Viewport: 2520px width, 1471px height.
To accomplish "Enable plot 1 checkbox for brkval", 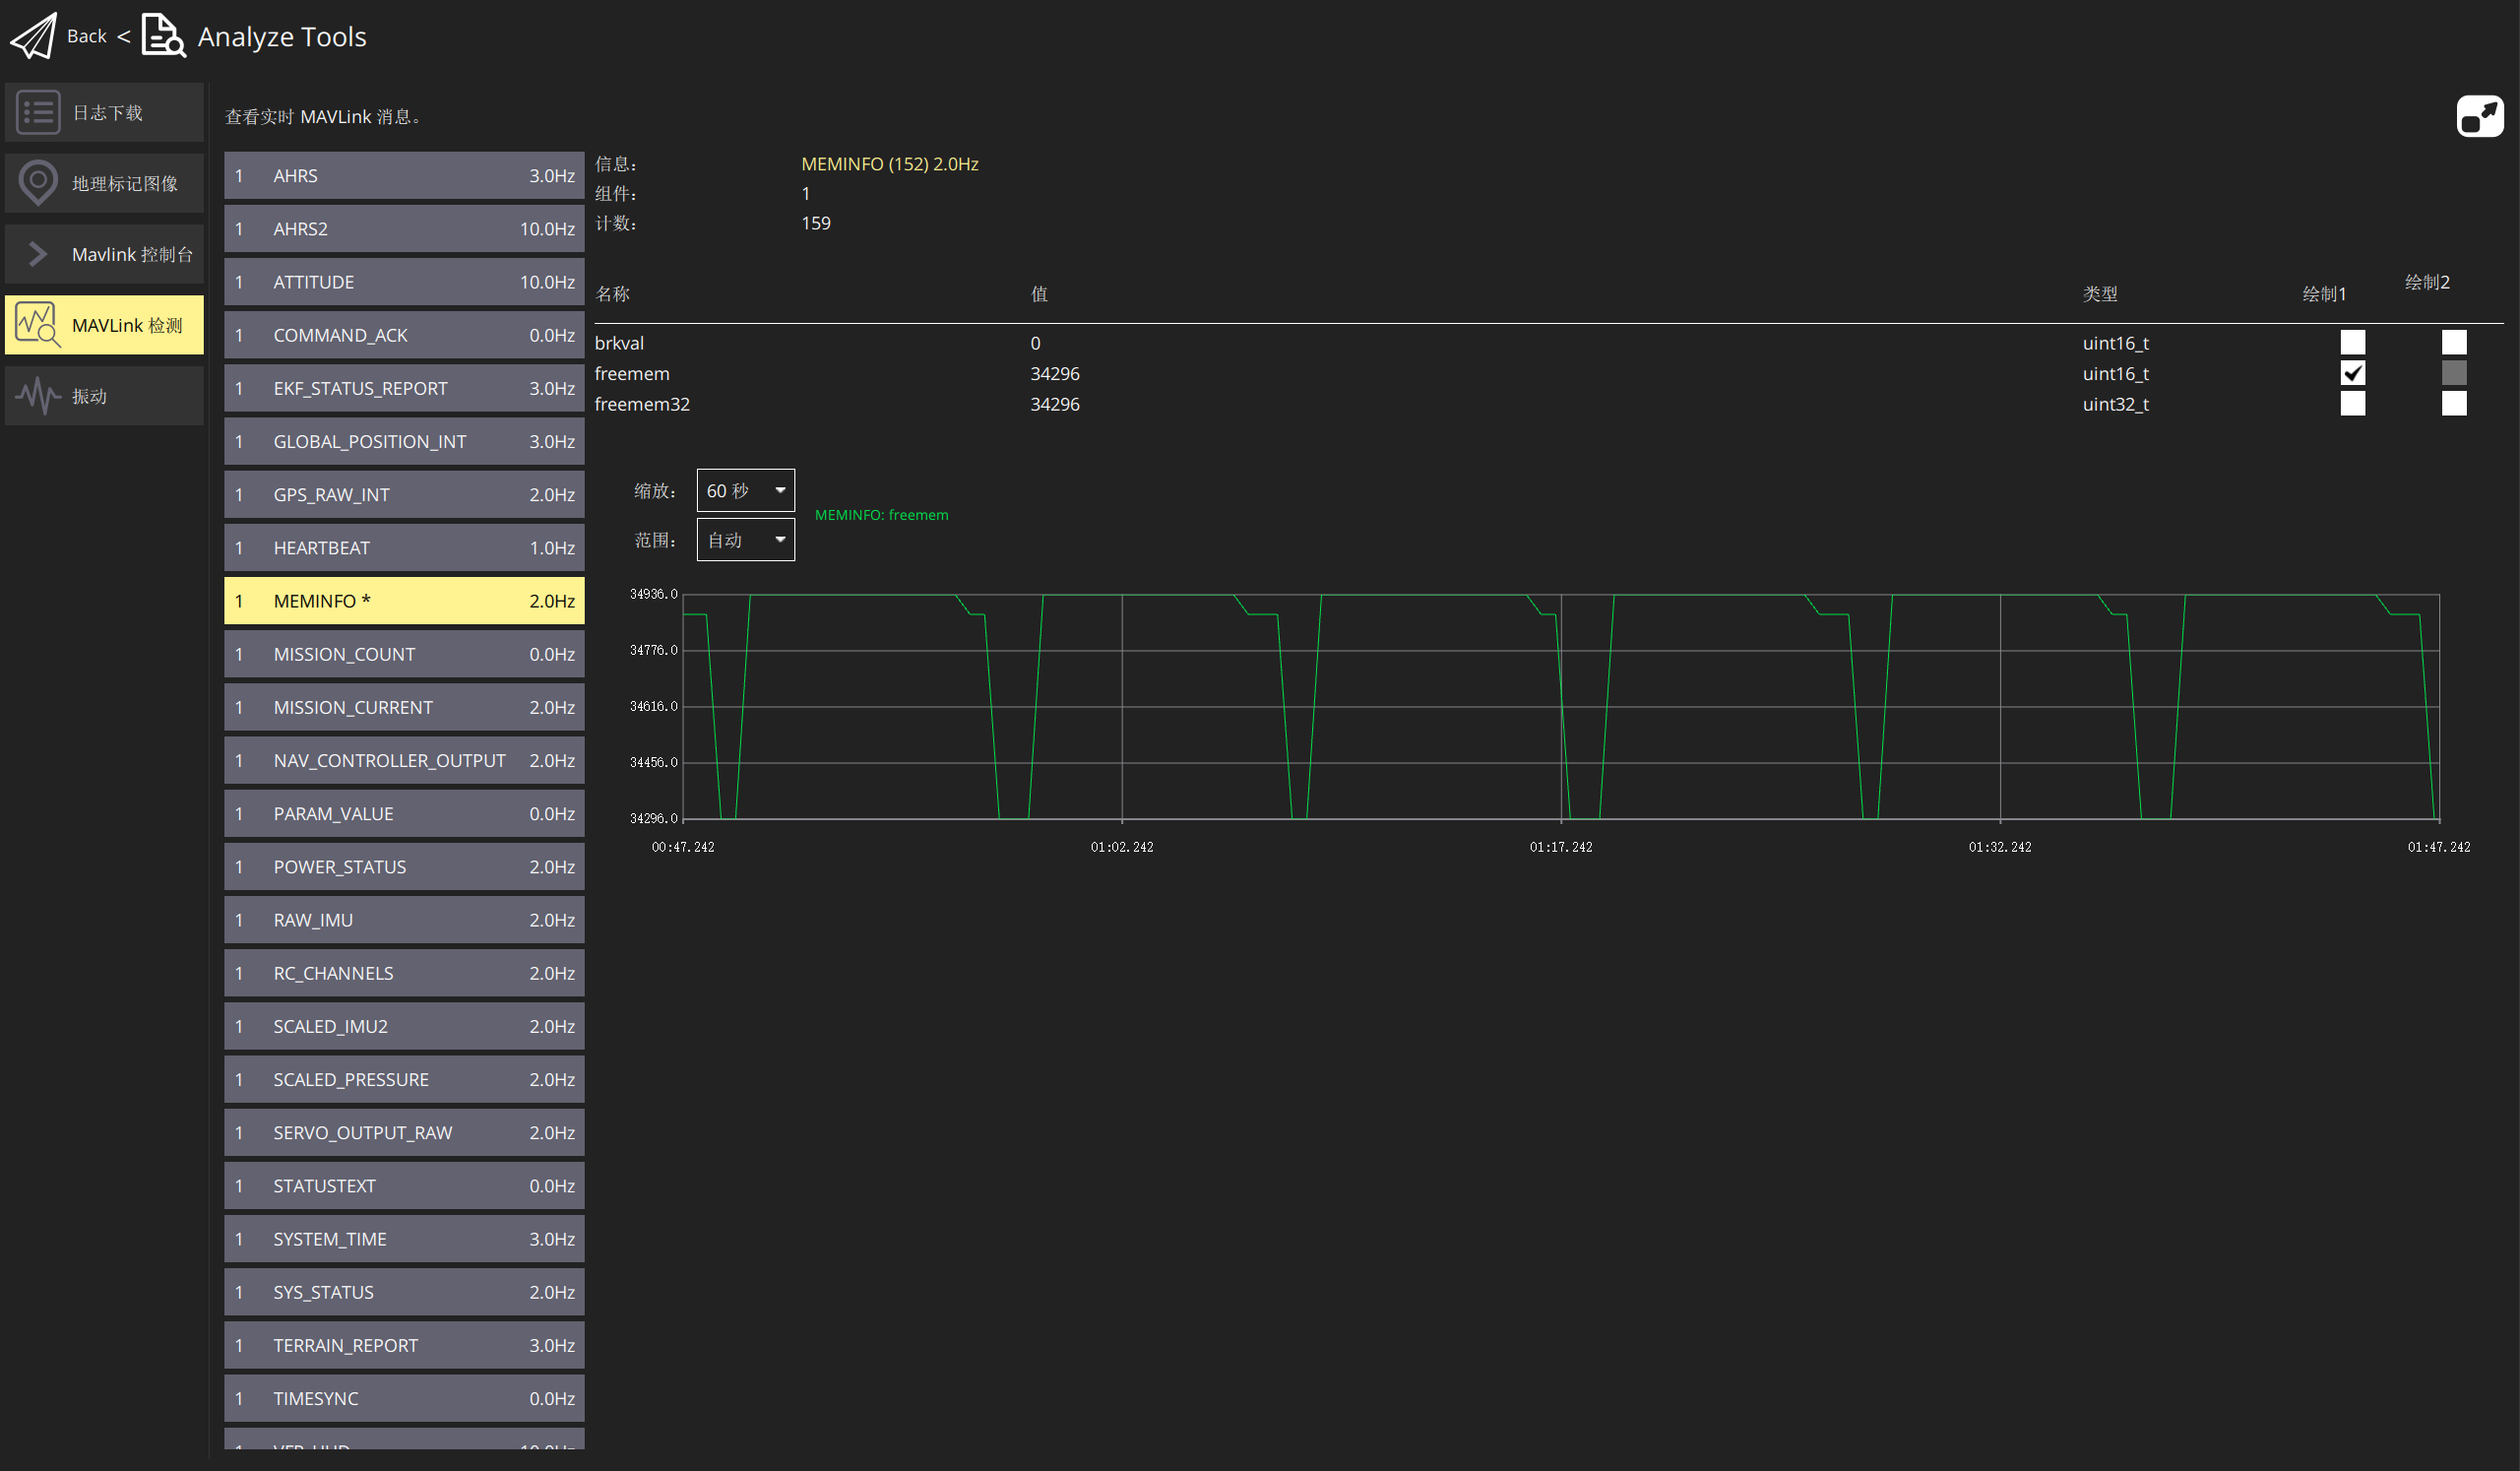I will point(2352,343).
